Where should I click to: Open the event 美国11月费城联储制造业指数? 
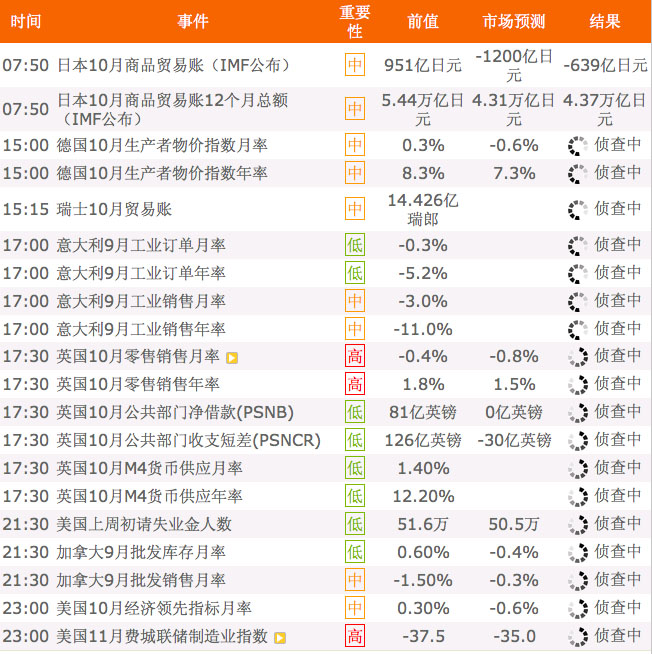162,636
